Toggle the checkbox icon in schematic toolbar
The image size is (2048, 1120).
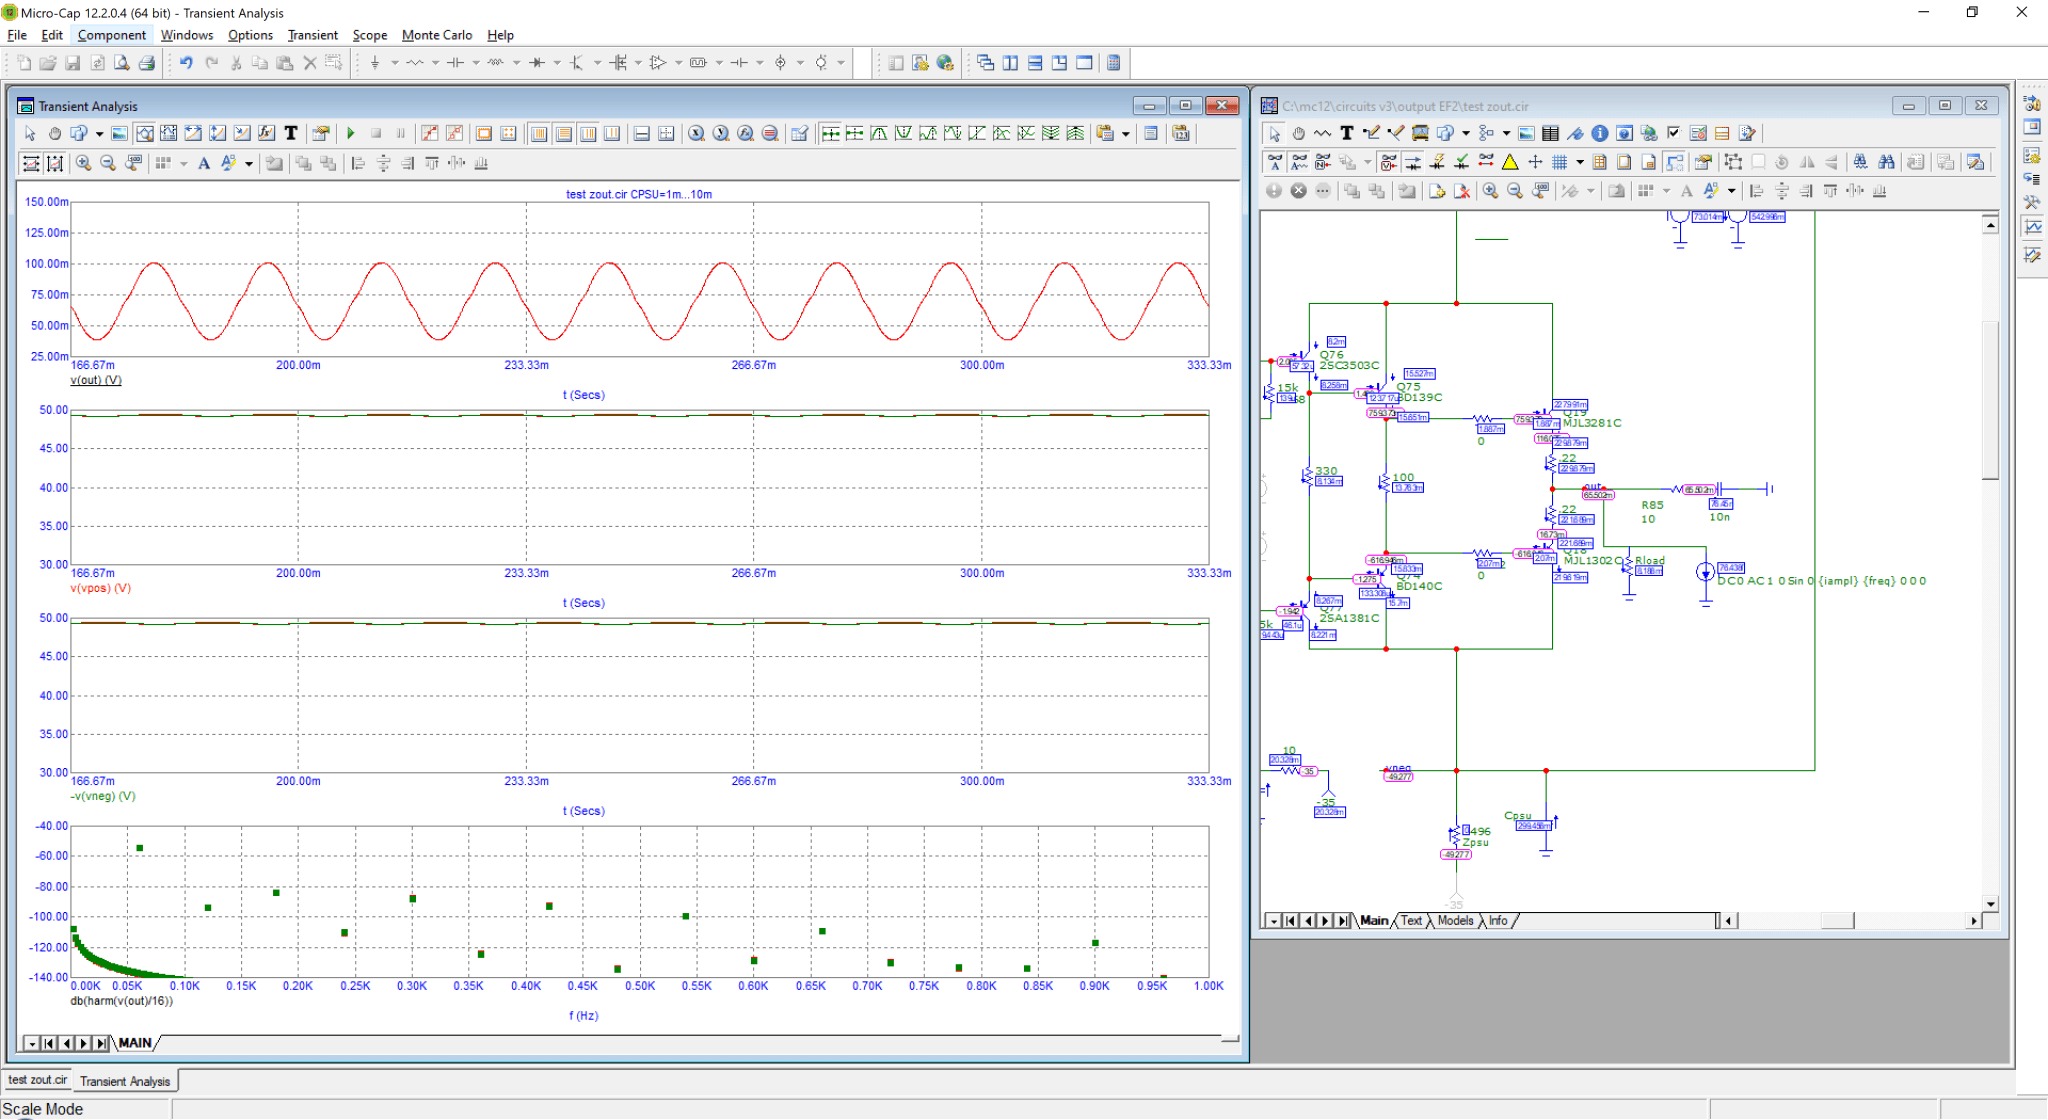1673,133
